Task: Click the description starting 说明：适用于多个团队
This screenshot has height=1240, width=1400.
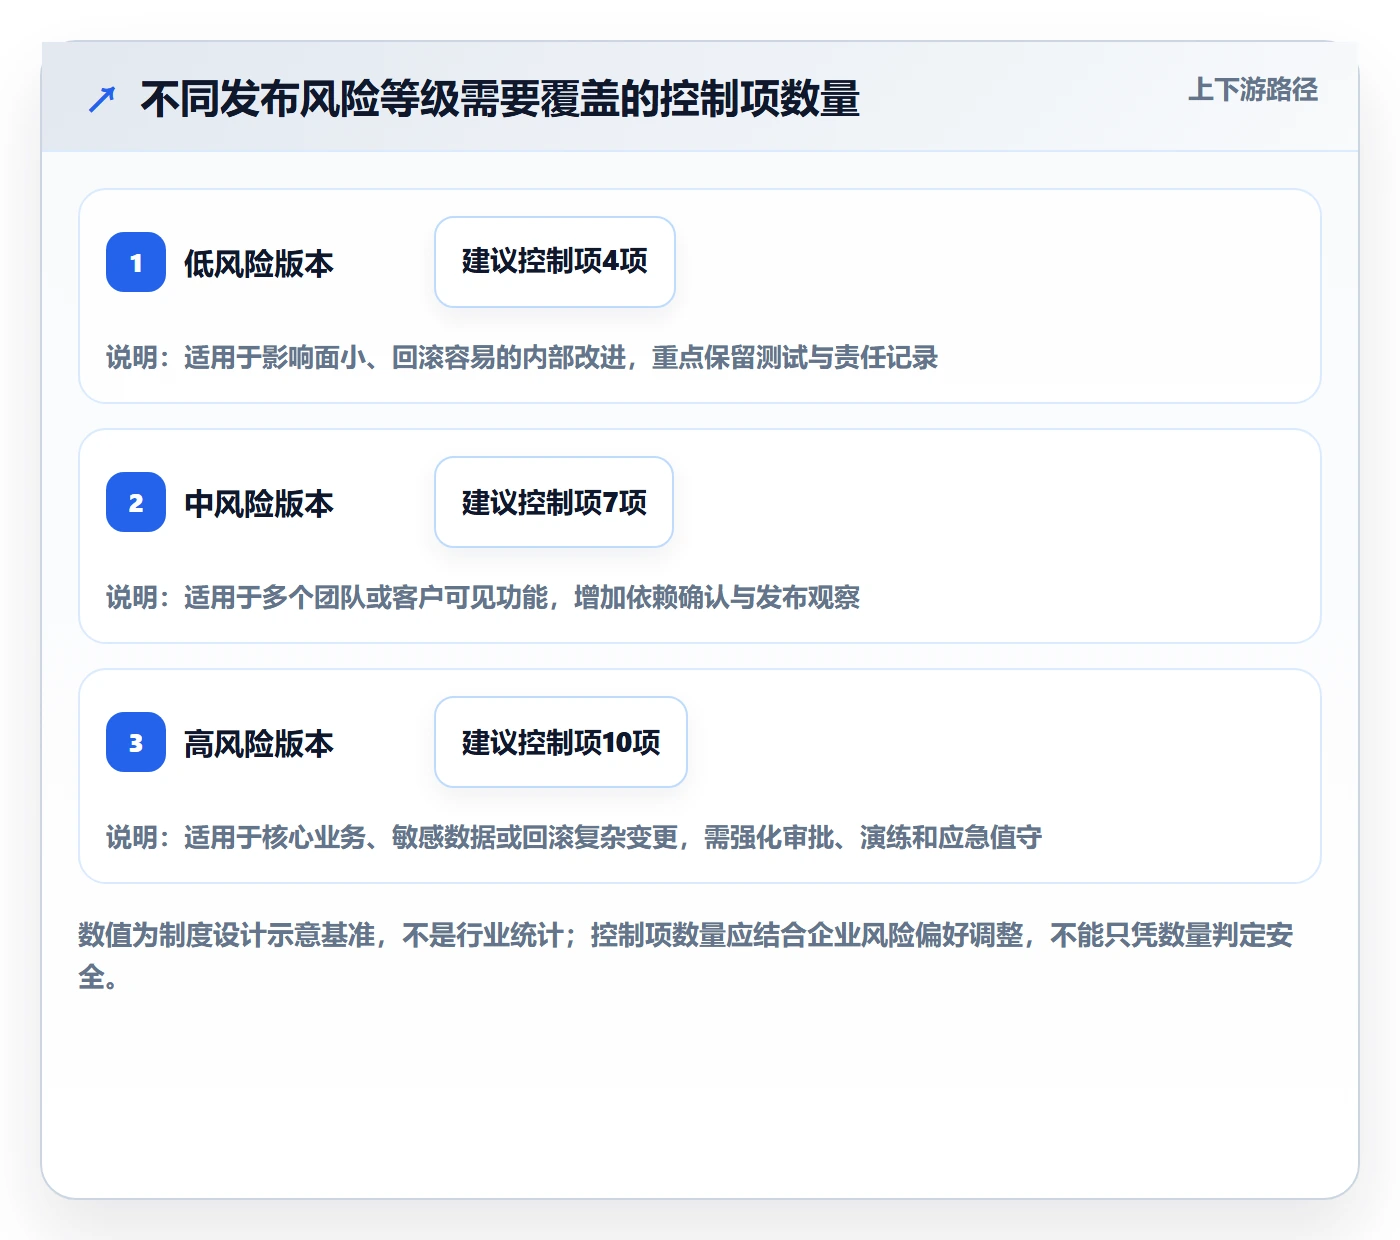Action: (483, 597)
